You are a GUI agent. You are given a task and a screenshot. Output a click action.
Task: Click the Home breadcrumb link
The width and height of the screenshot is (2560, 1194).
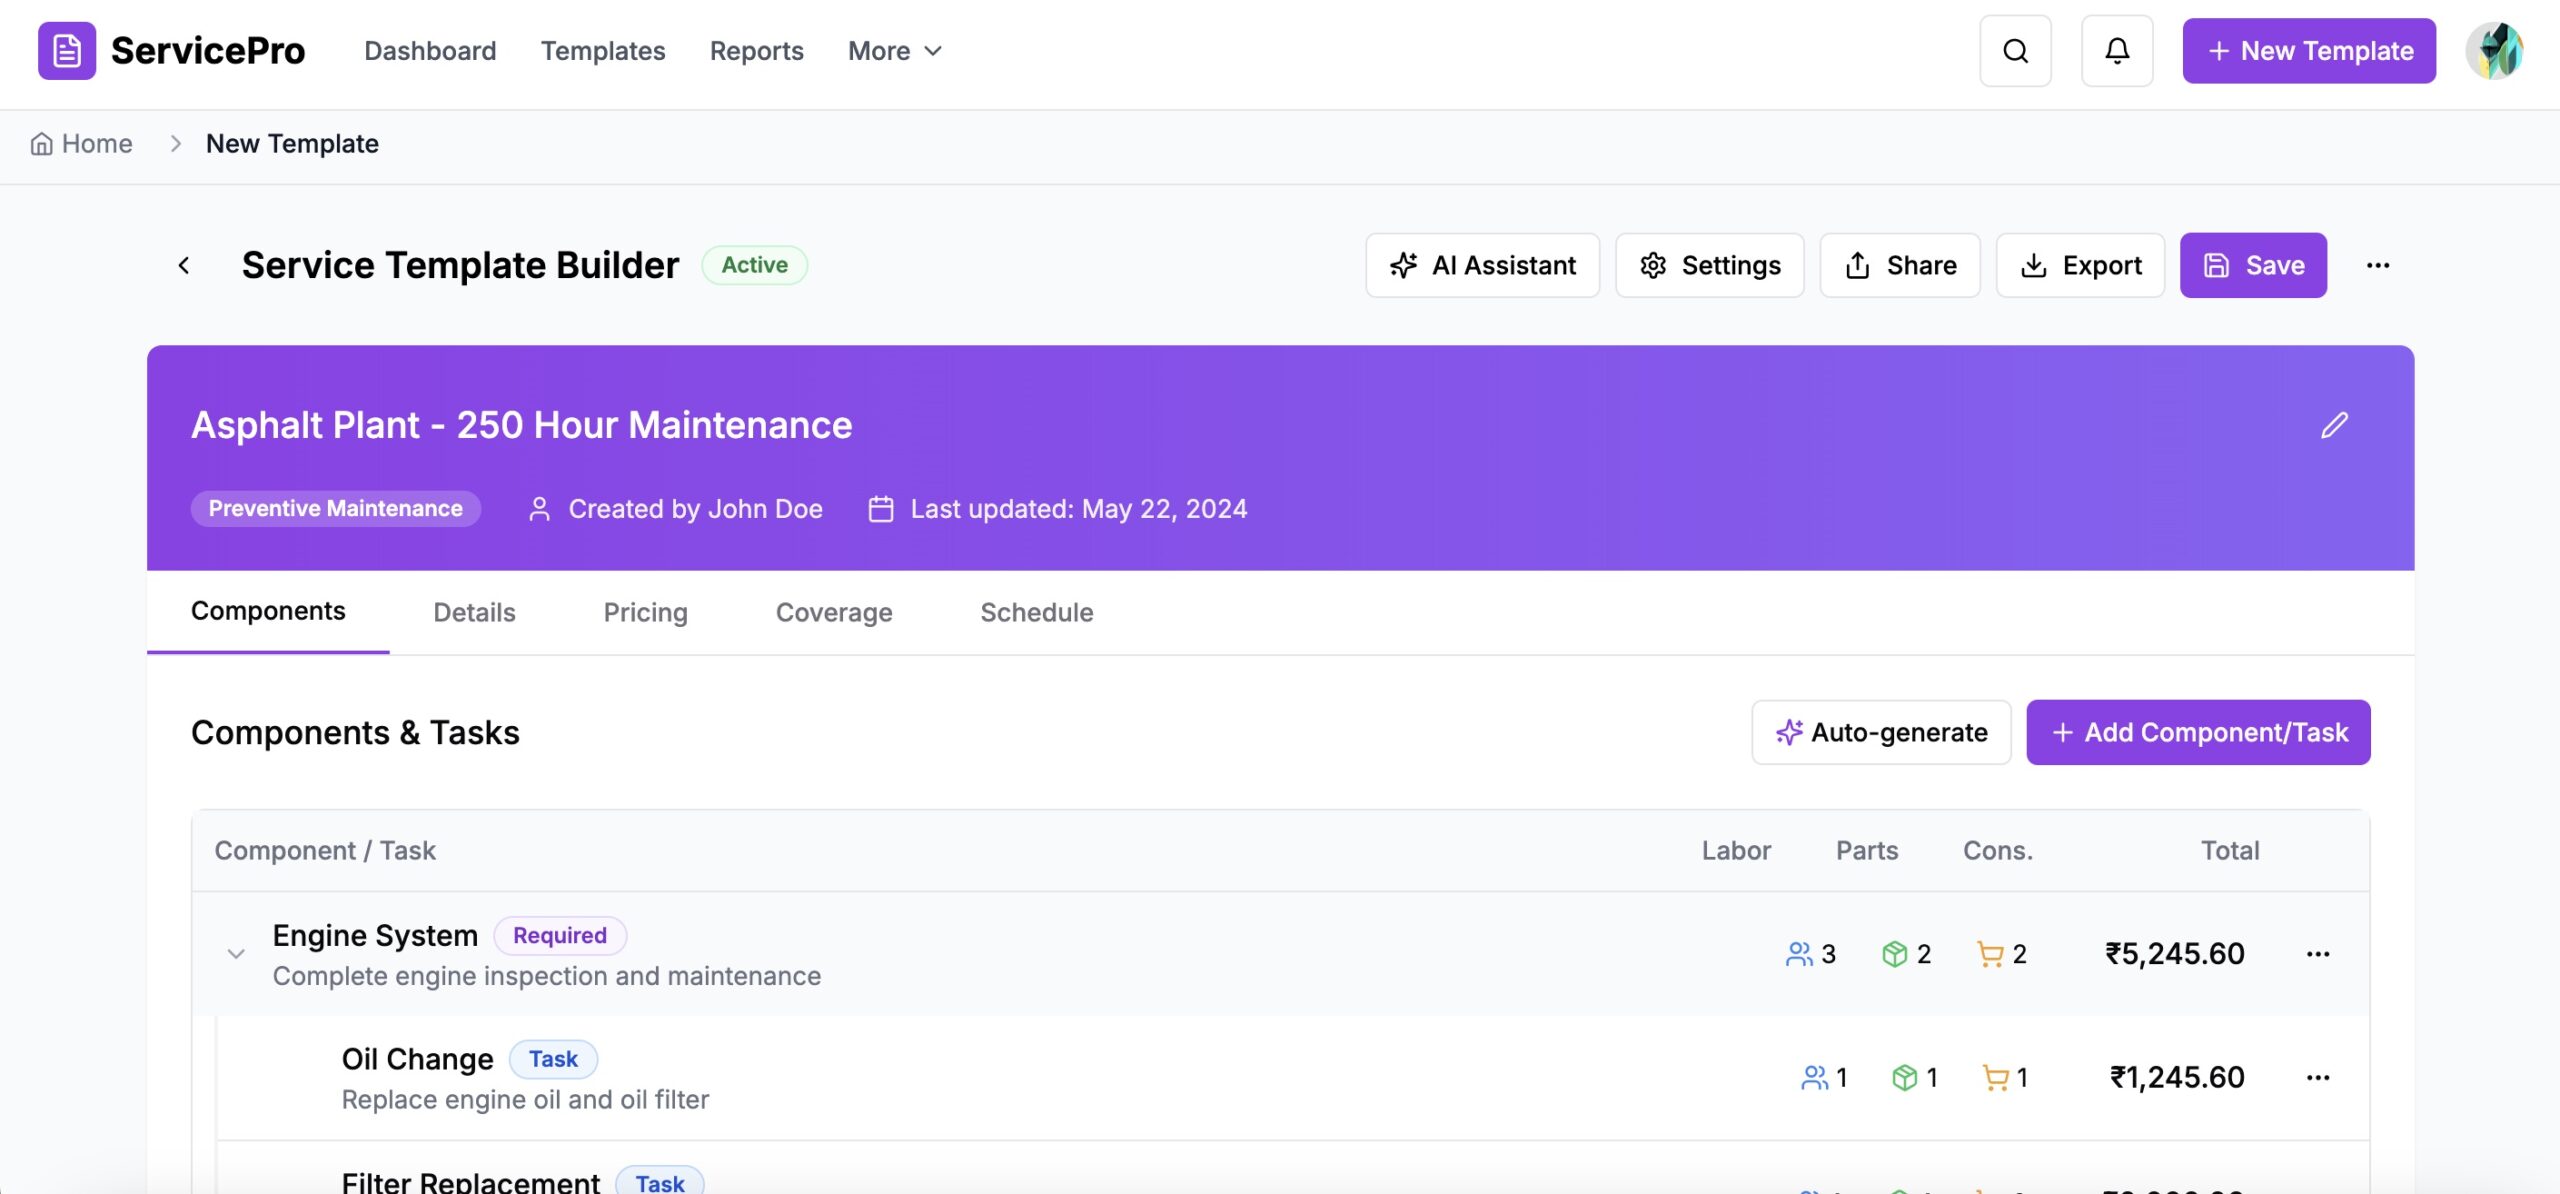coord(82,144)
